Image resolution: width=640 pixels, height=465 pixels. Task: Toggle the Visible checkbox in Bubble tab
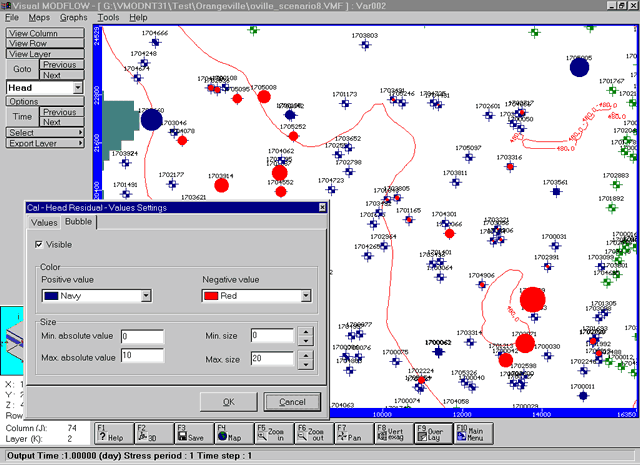[39, 245]
